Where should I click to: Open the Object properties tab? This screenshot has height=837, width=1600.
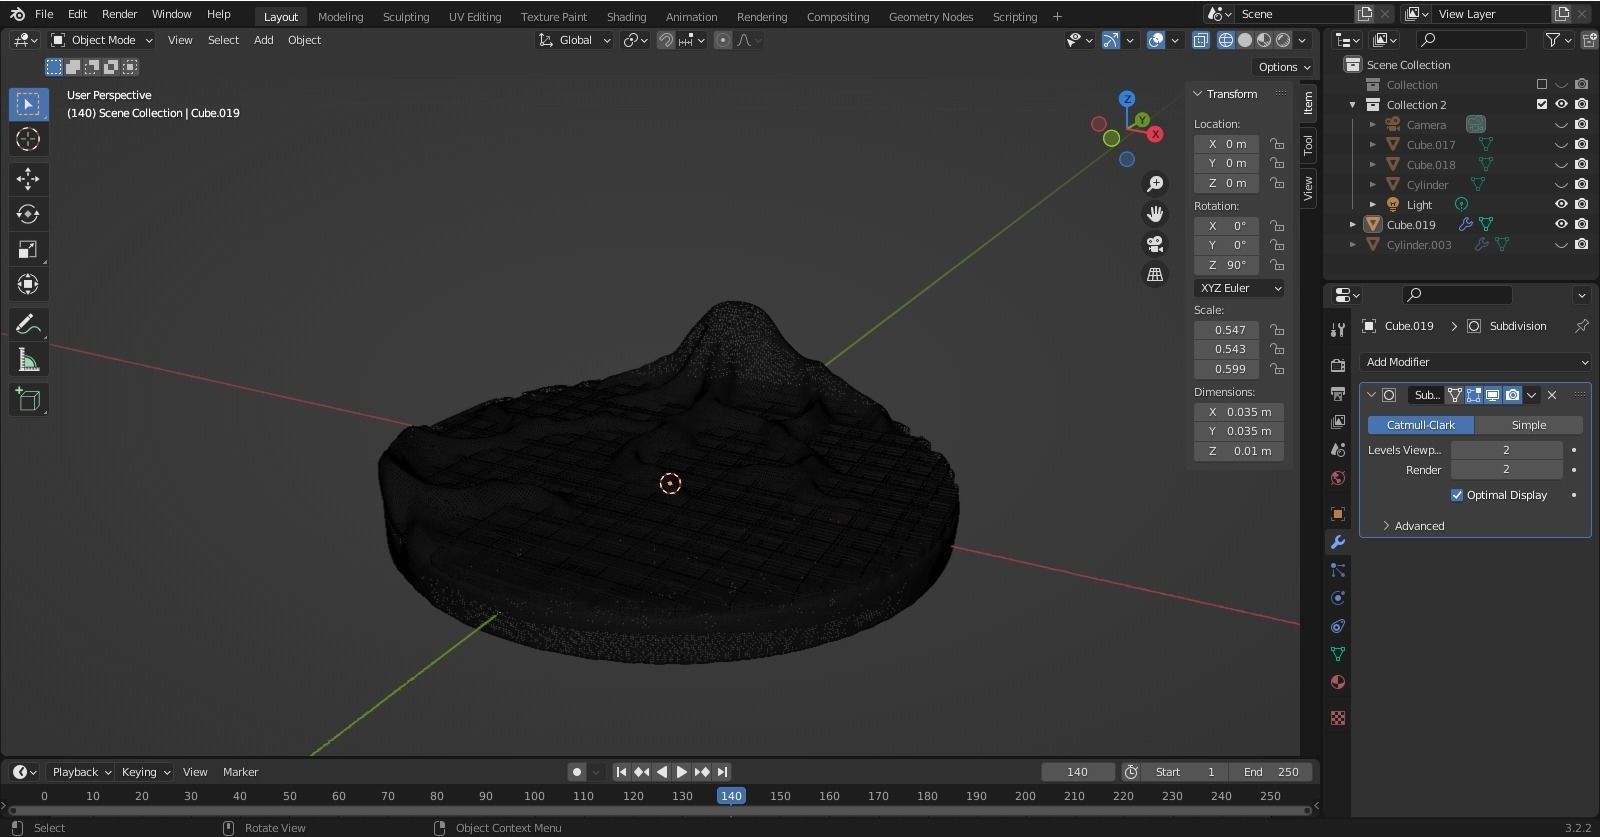[1338, 514]
